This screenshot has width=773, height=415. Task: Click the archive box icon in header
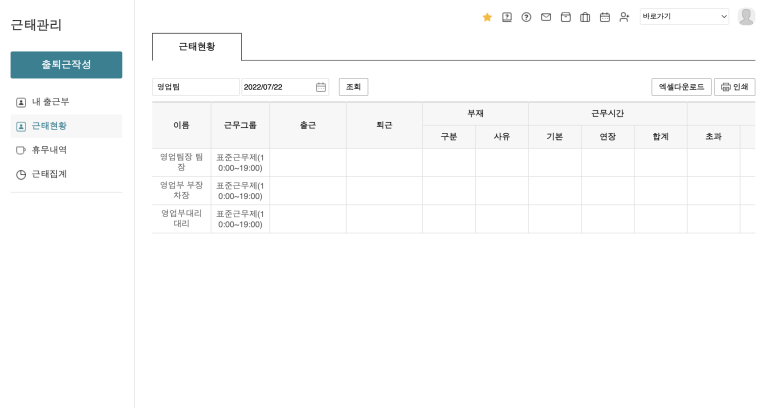tap(565, 17)
